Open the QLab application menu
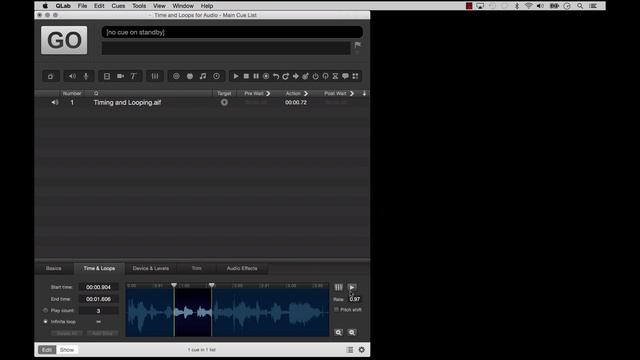This screenshot has height=360, width=640. click(63, 6)
